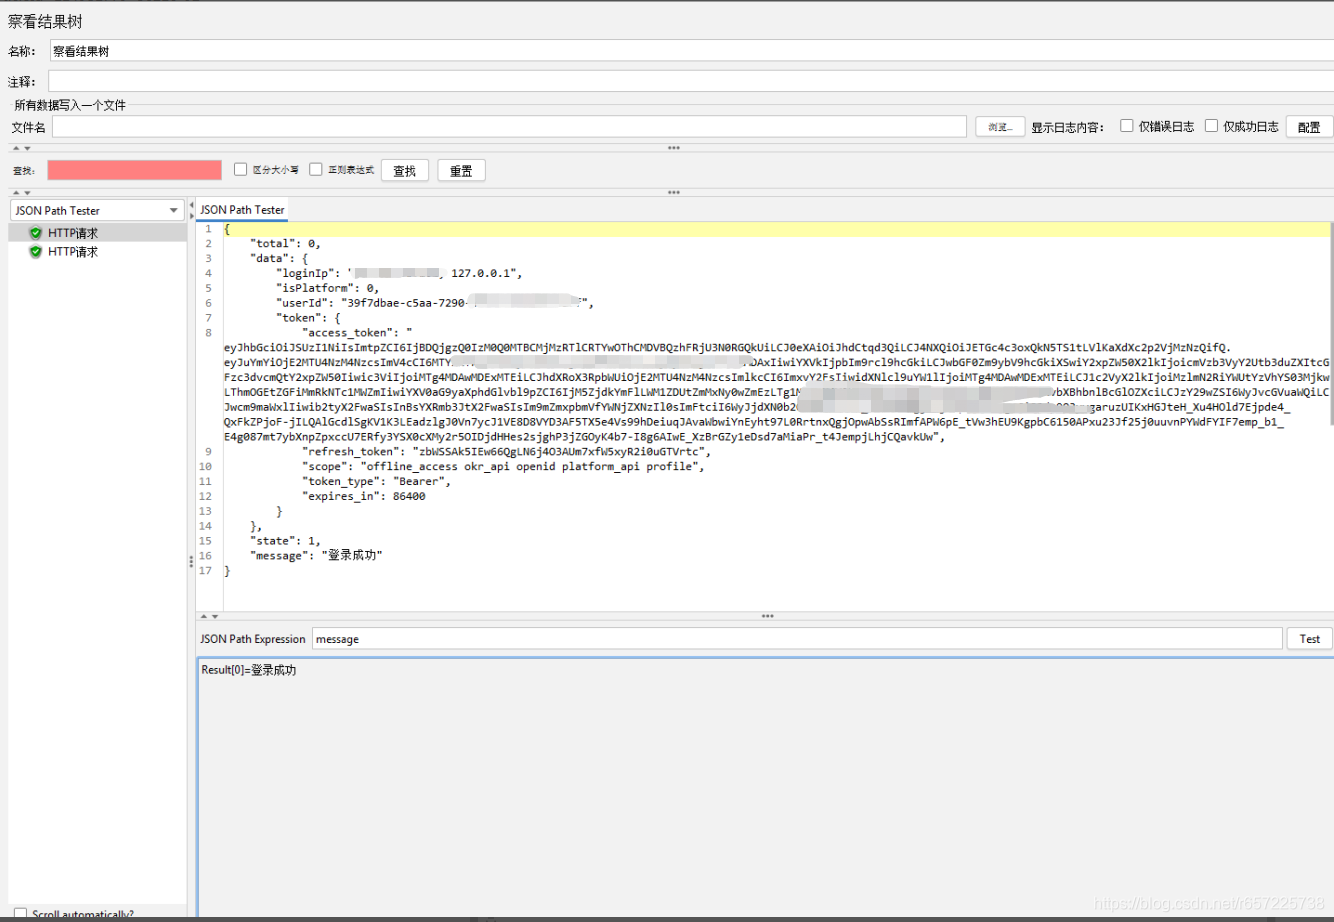Click the JSON Path Expression label
This screenshot has height=922, width=1334.
(253, 639)
